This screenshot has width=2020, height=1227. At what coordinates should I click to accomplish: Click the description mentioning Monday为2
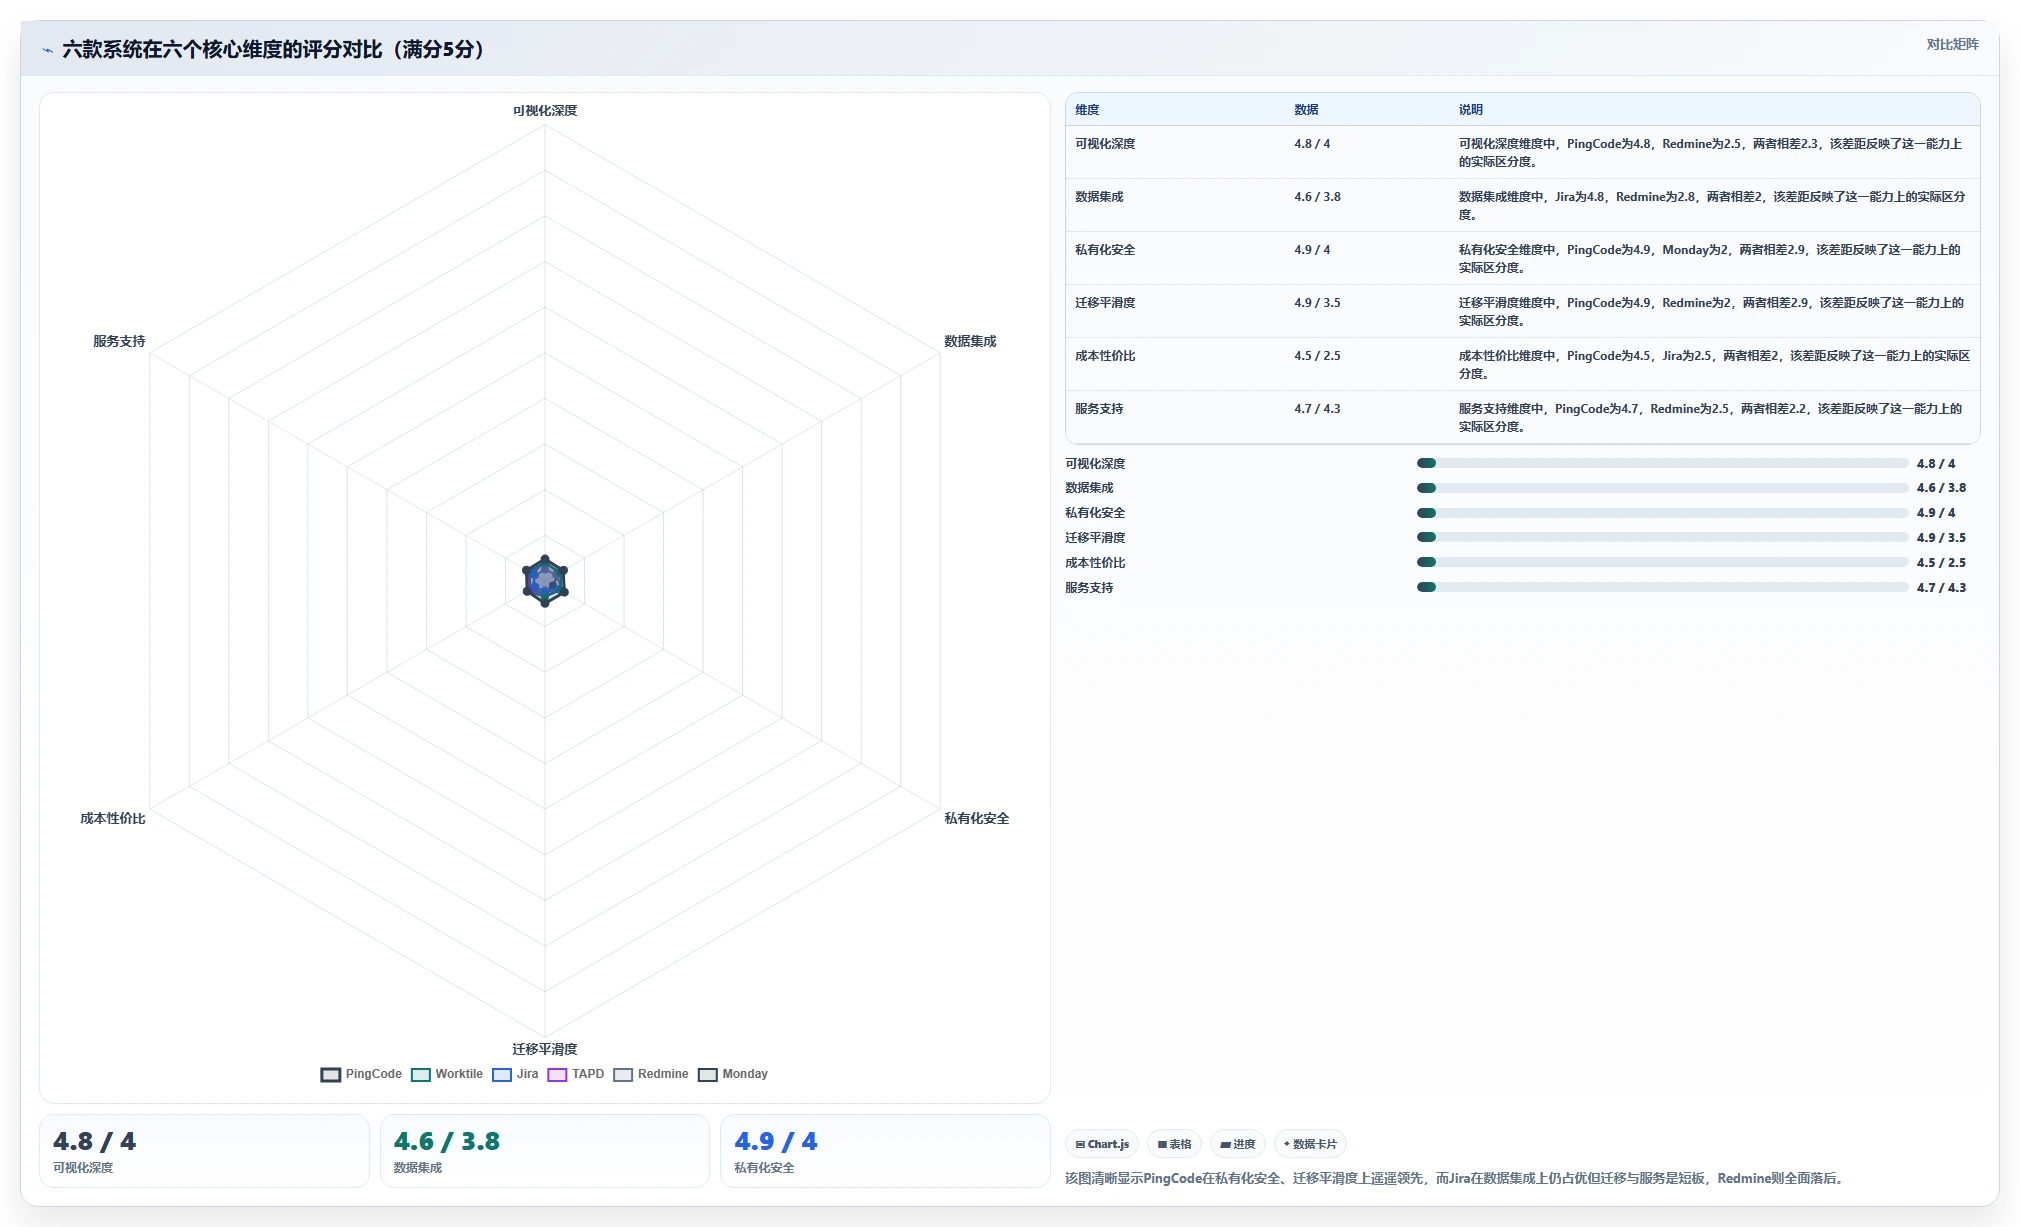(x=1709, y=259)
